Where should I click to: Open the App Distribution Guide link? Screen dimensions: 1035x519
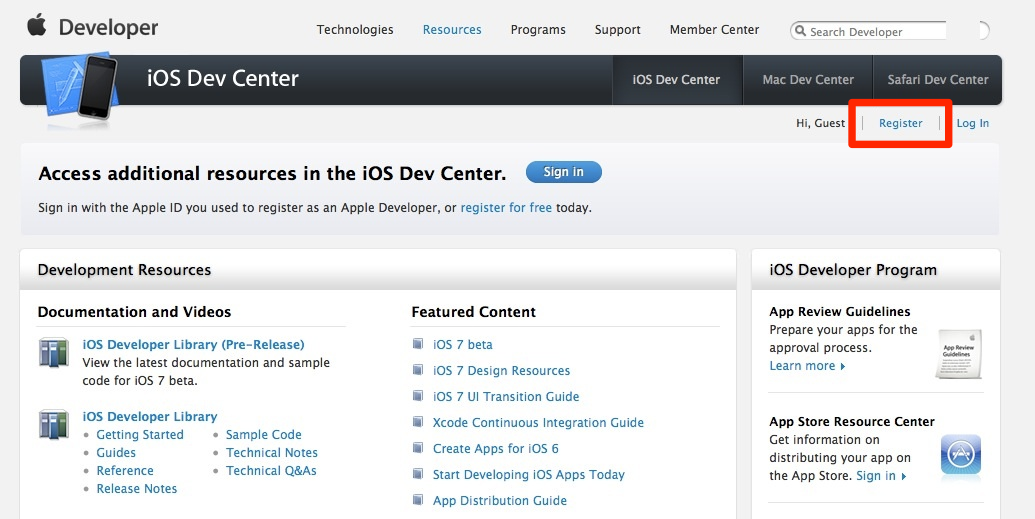pyautogui.click(x=500, y=501)
